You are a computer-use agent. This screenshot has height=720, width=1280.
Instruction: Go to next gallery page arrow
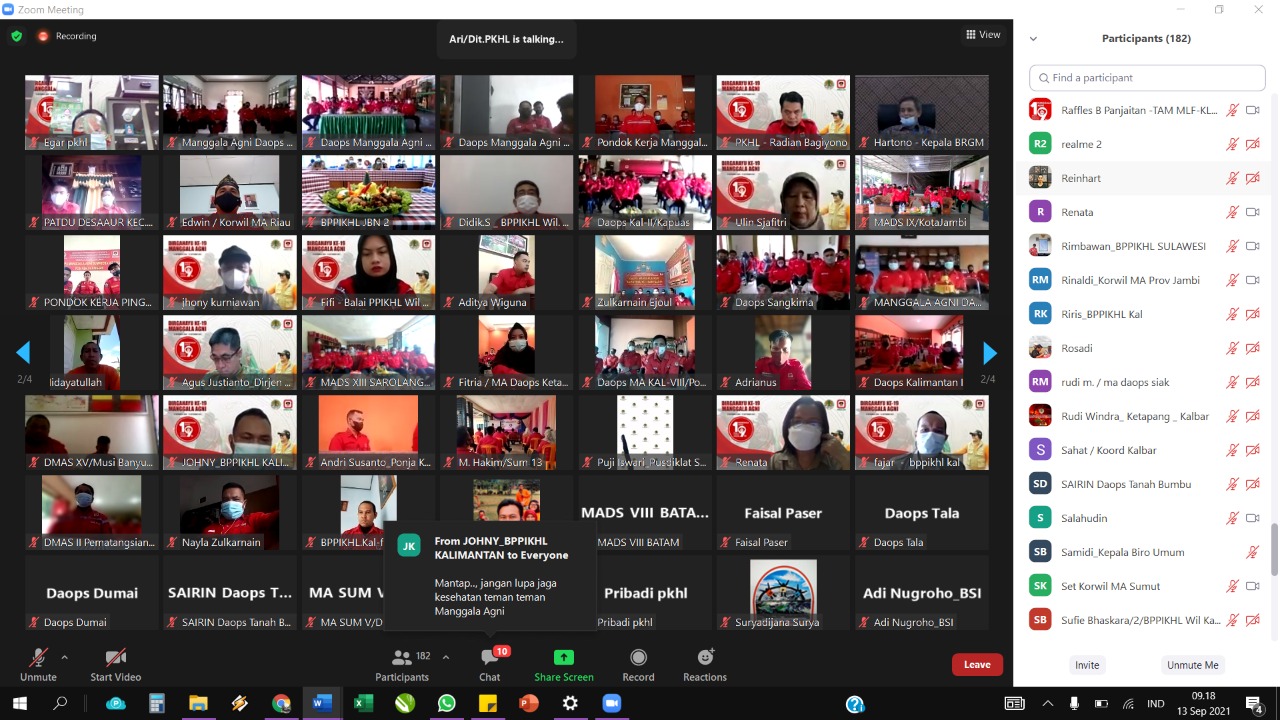click(989, 353)
